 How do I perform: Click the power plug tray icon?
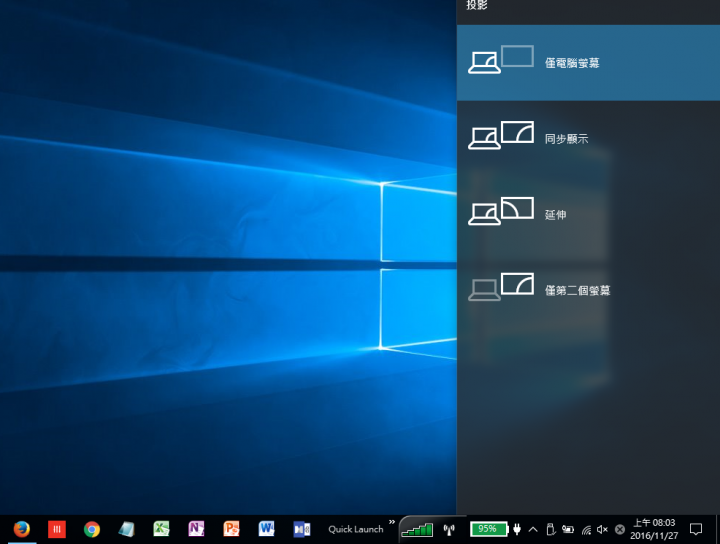[x=517, y=529]
